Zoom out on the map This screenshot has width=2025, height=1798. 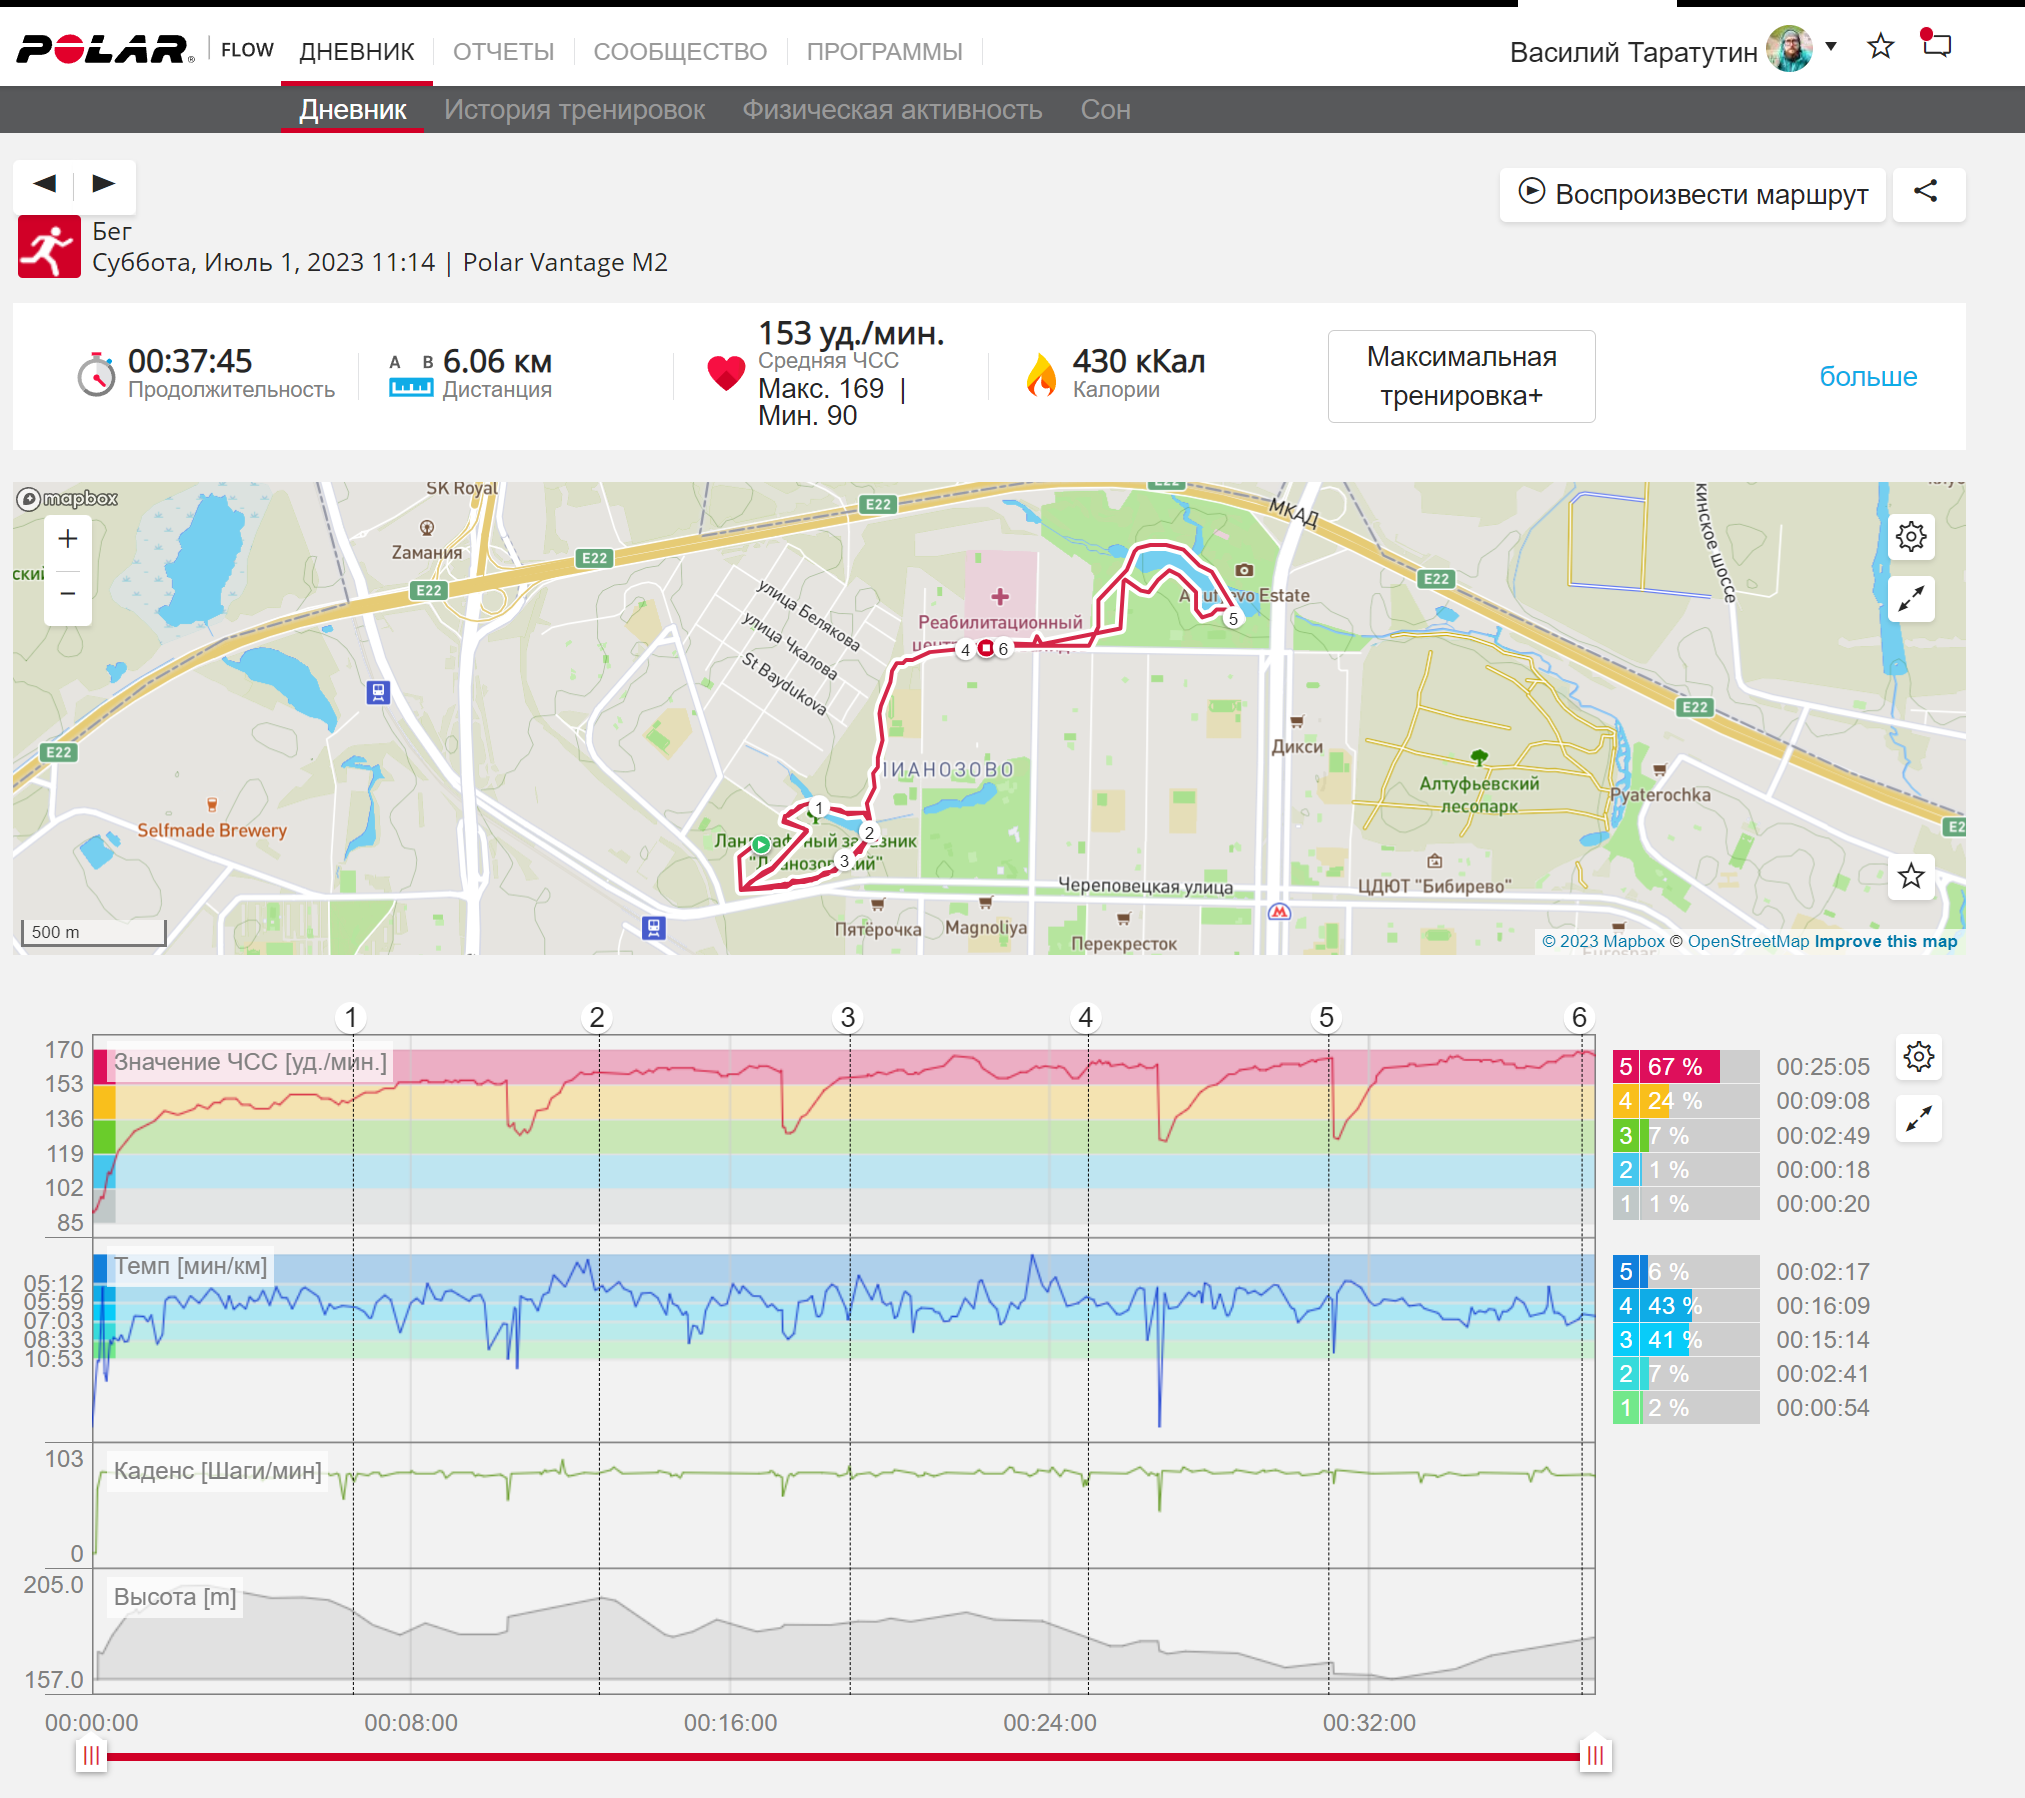coord(68,594)
